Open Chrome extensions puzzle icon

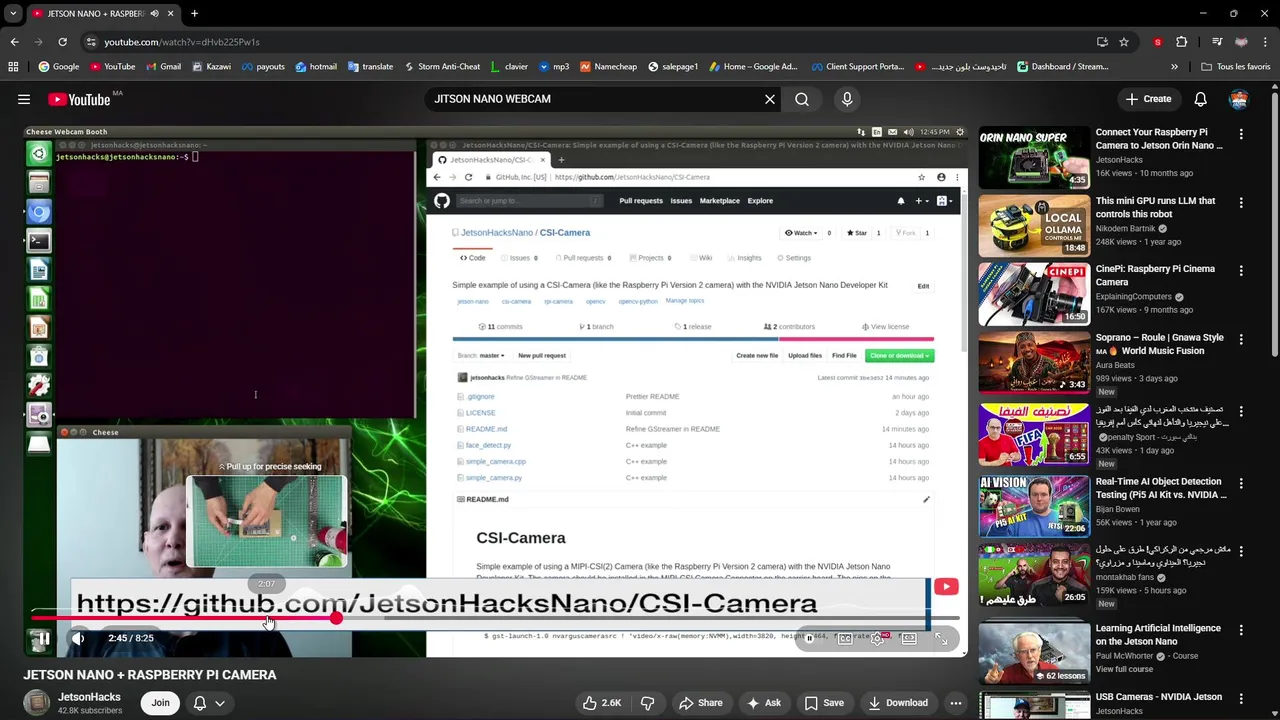(1181, 42)
